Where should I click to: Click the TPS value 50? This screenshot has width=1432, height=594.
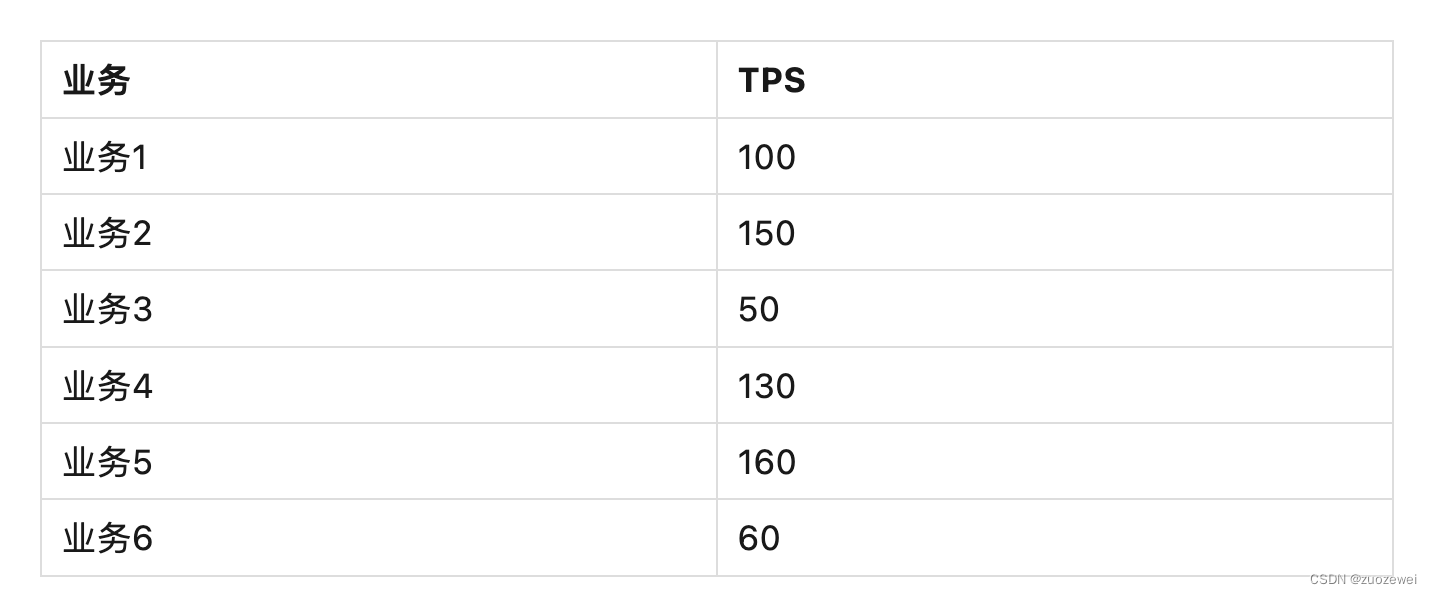(759, 310)
